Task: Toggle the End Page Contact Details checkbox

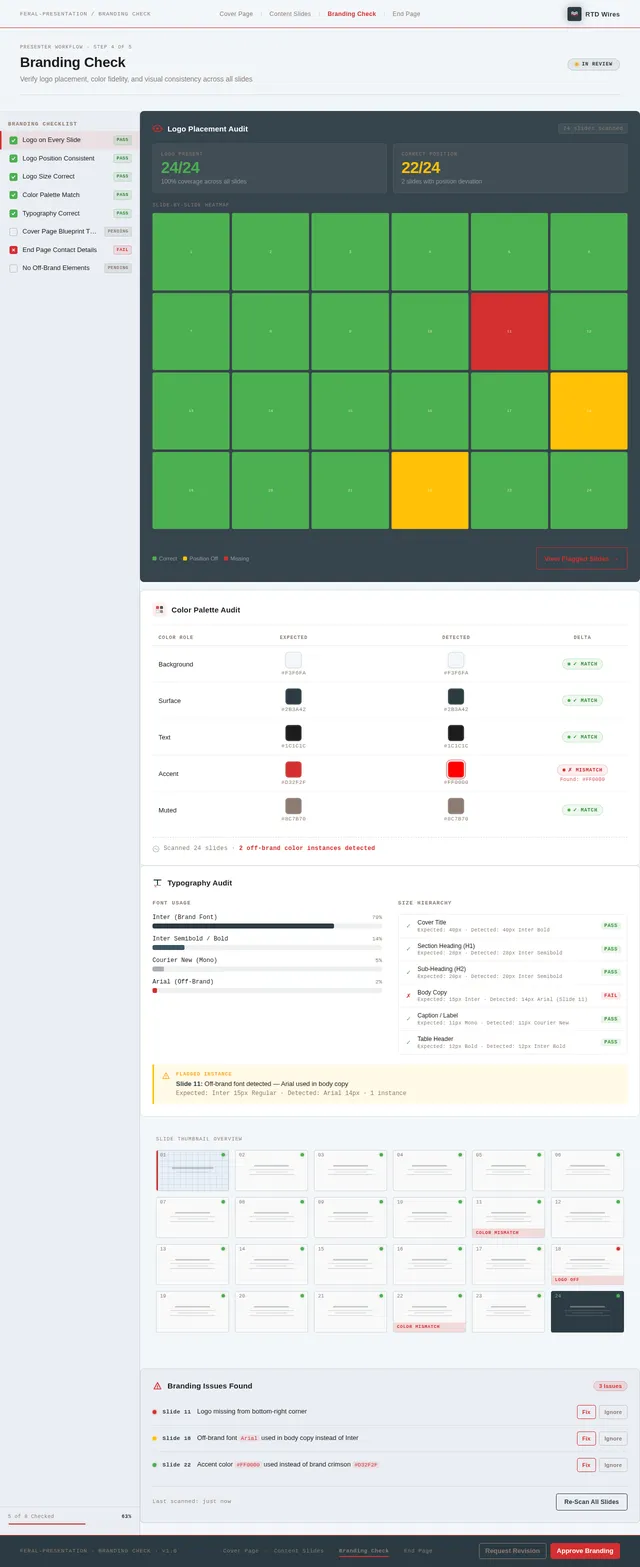Action: pos(13,250)
